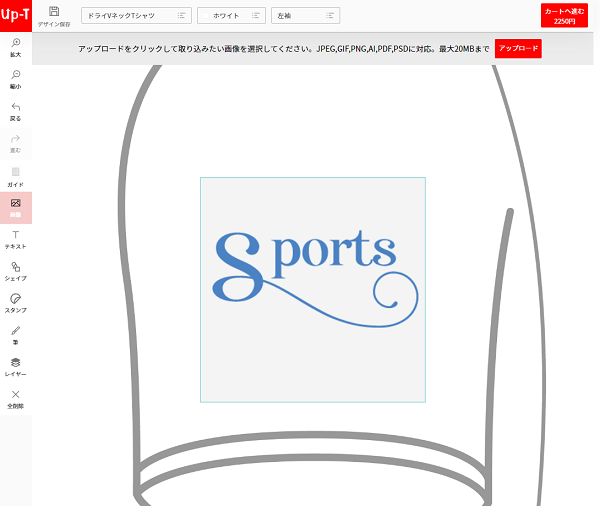This screenshot has width=600, height=506.
Task: Open the ホワイト color dropdown
Action: click(231, 16)
